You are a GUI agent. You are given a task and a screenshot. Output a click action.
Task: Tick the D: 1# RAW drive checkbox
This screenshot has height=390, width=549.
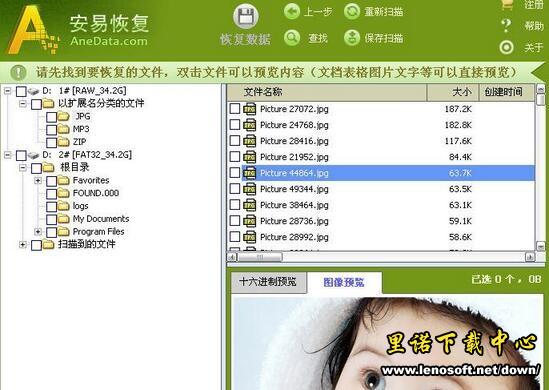(x=21, y=91)
